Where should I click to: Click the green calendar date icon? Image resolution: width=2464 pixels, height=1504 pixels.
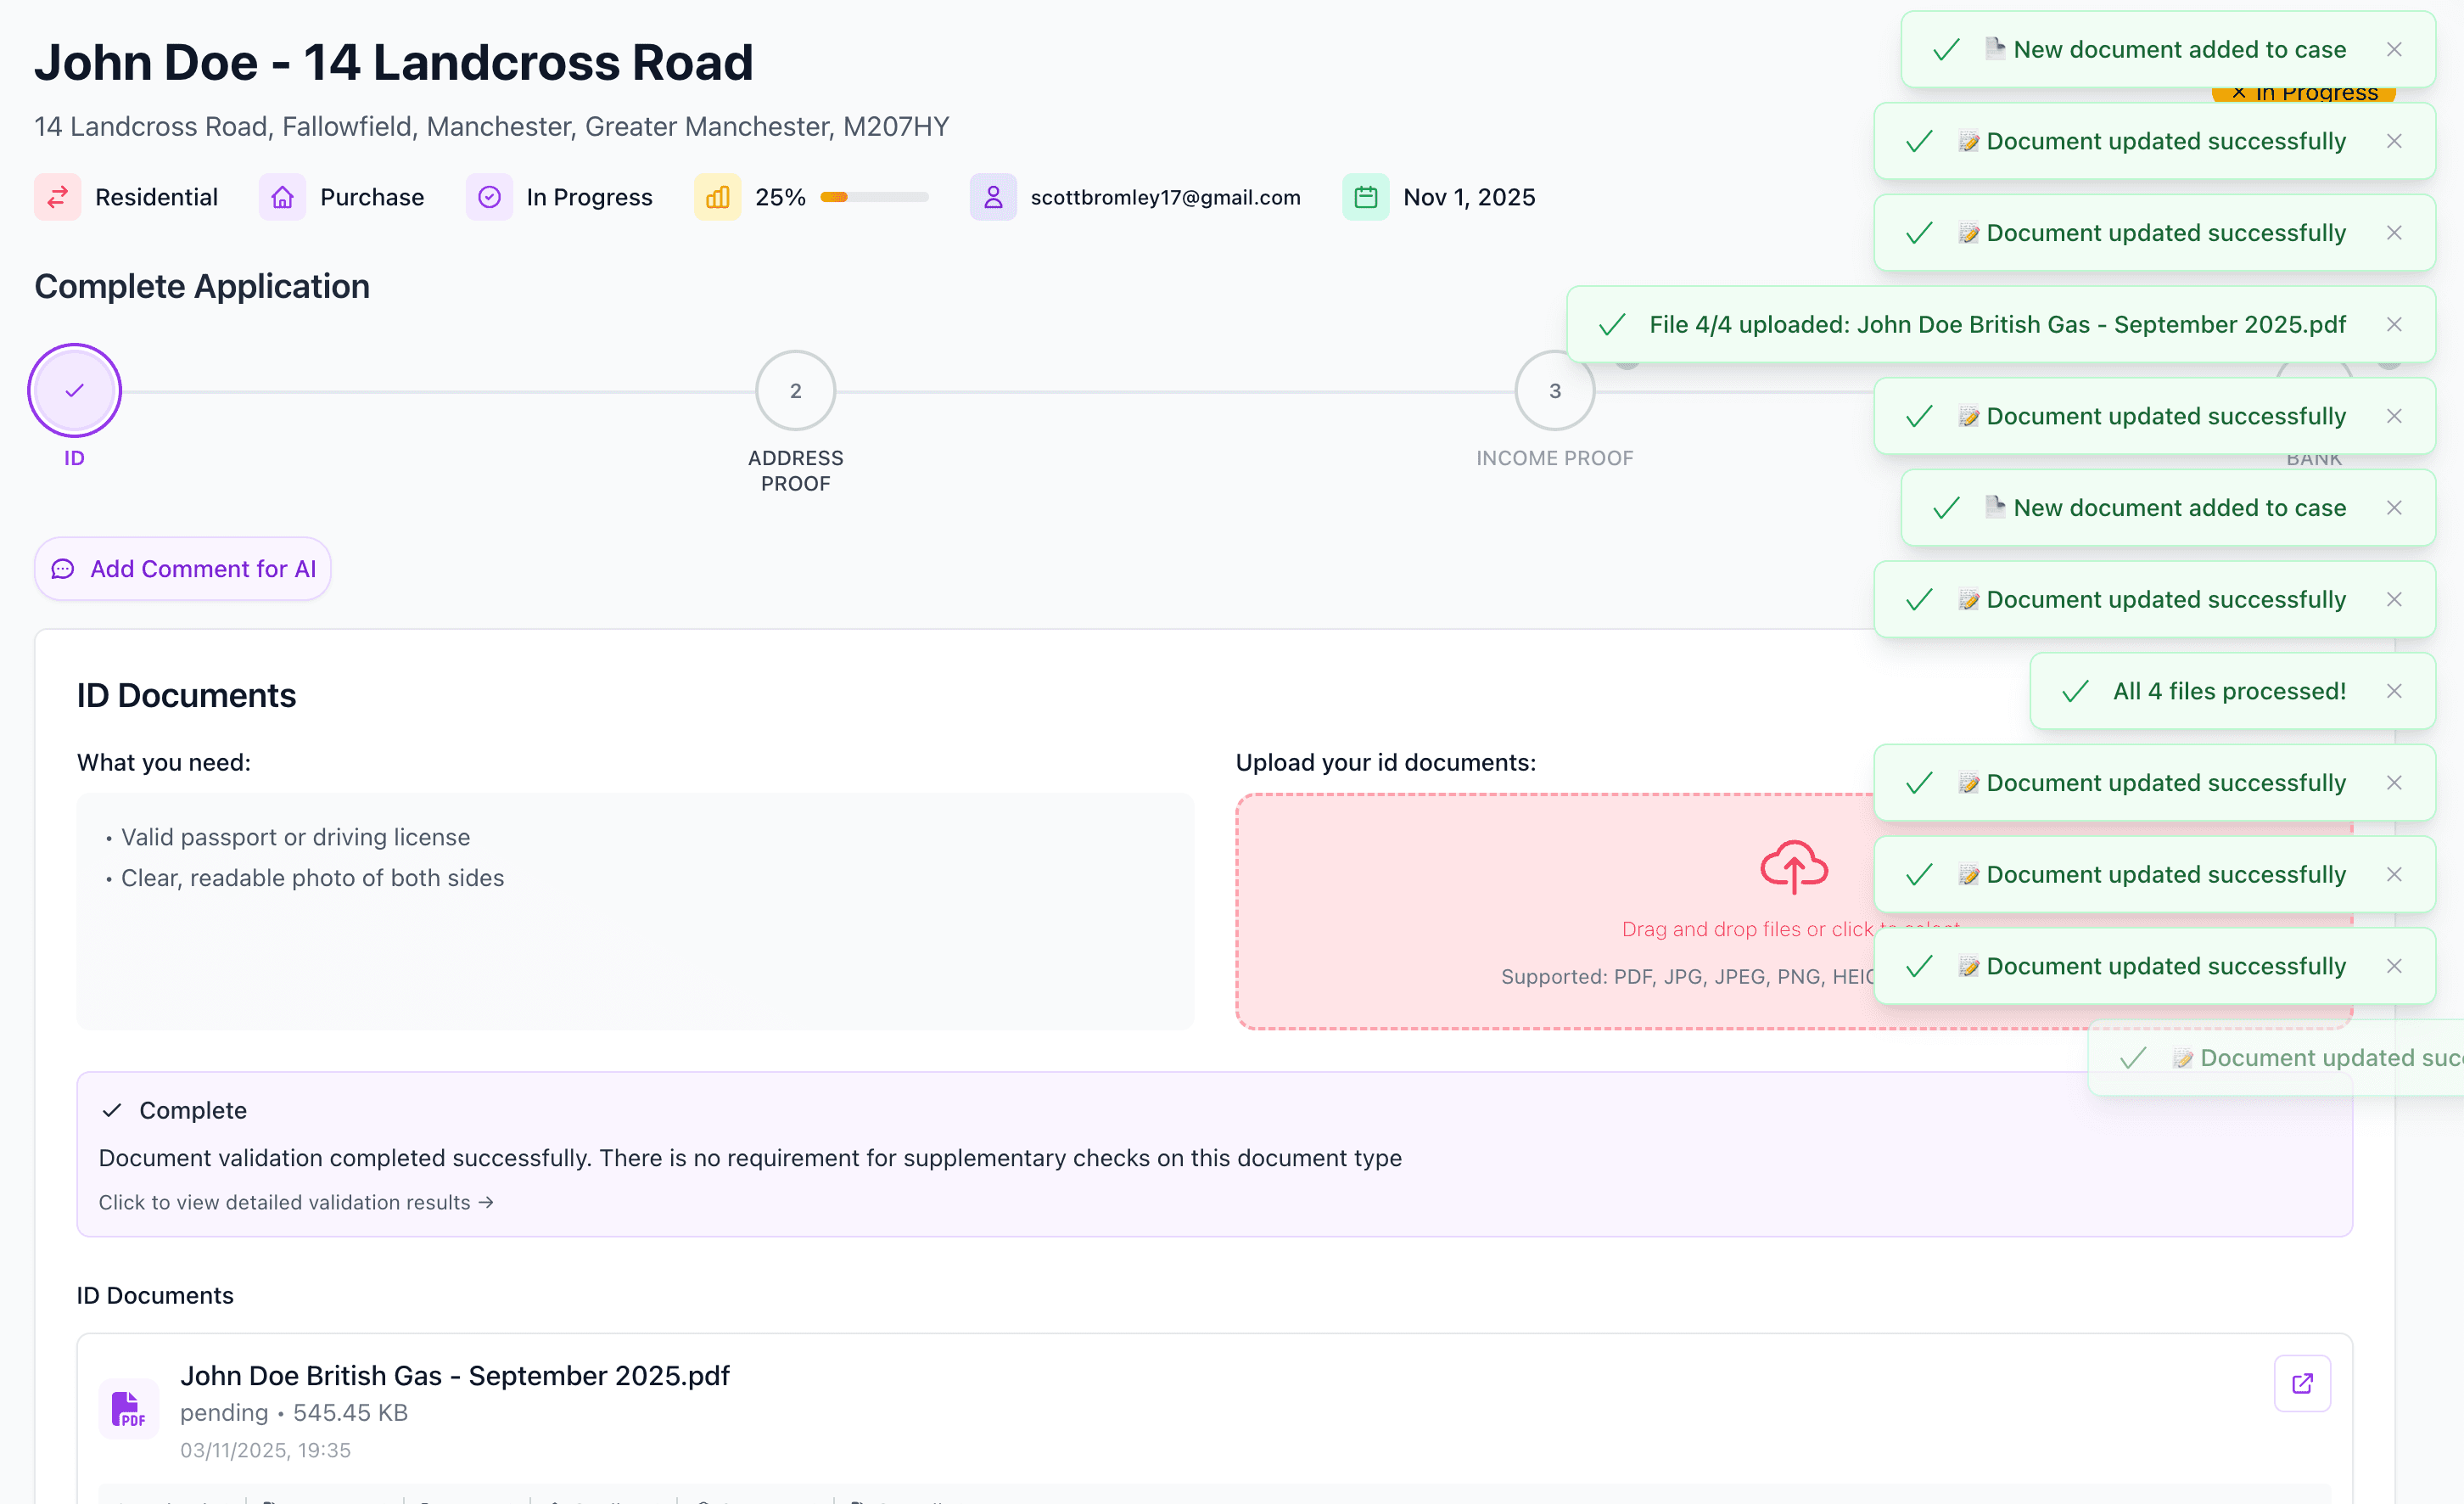pyautogui.click(x=1365, y=197)
